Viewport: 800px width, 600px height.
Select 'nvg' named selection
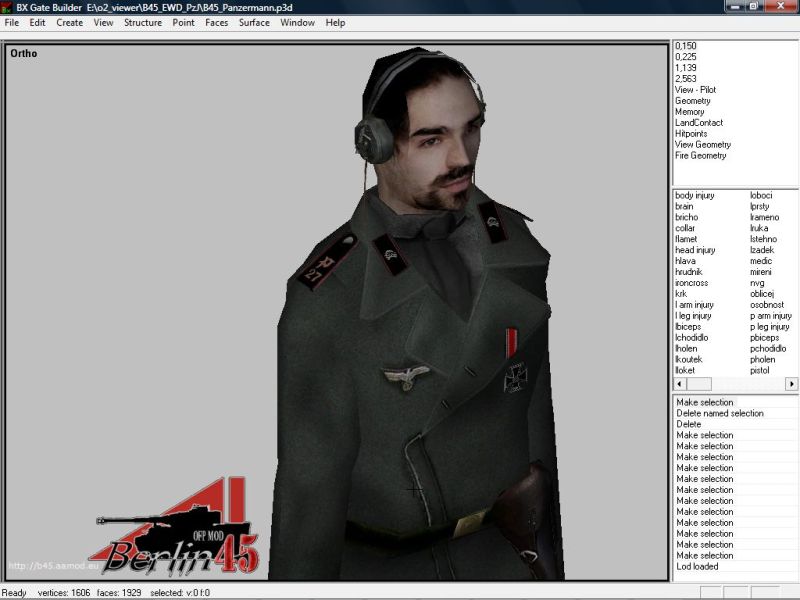click(757, 283)
